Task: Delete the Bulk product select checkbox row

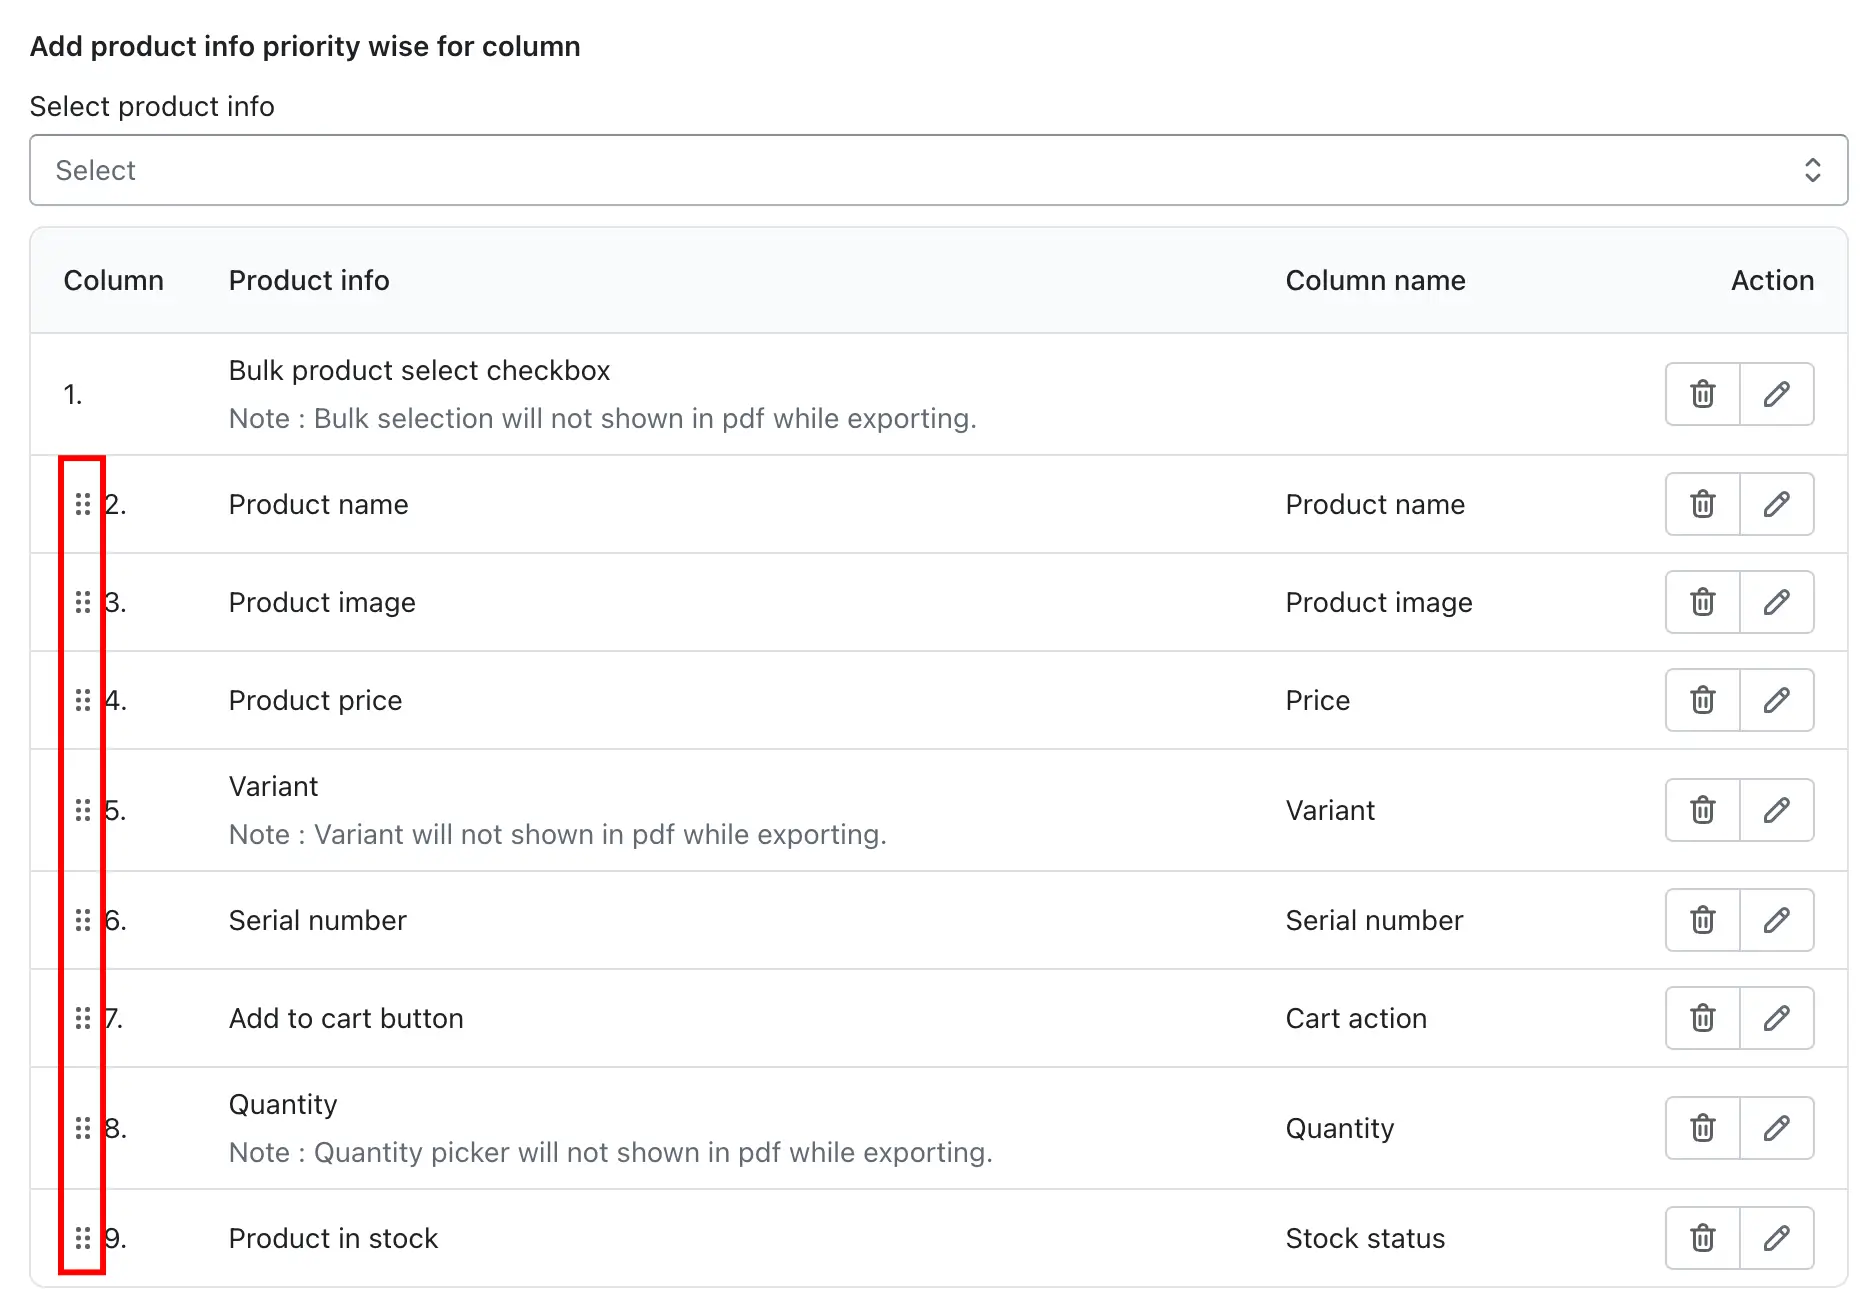Action: click(x=1702, y=394)
